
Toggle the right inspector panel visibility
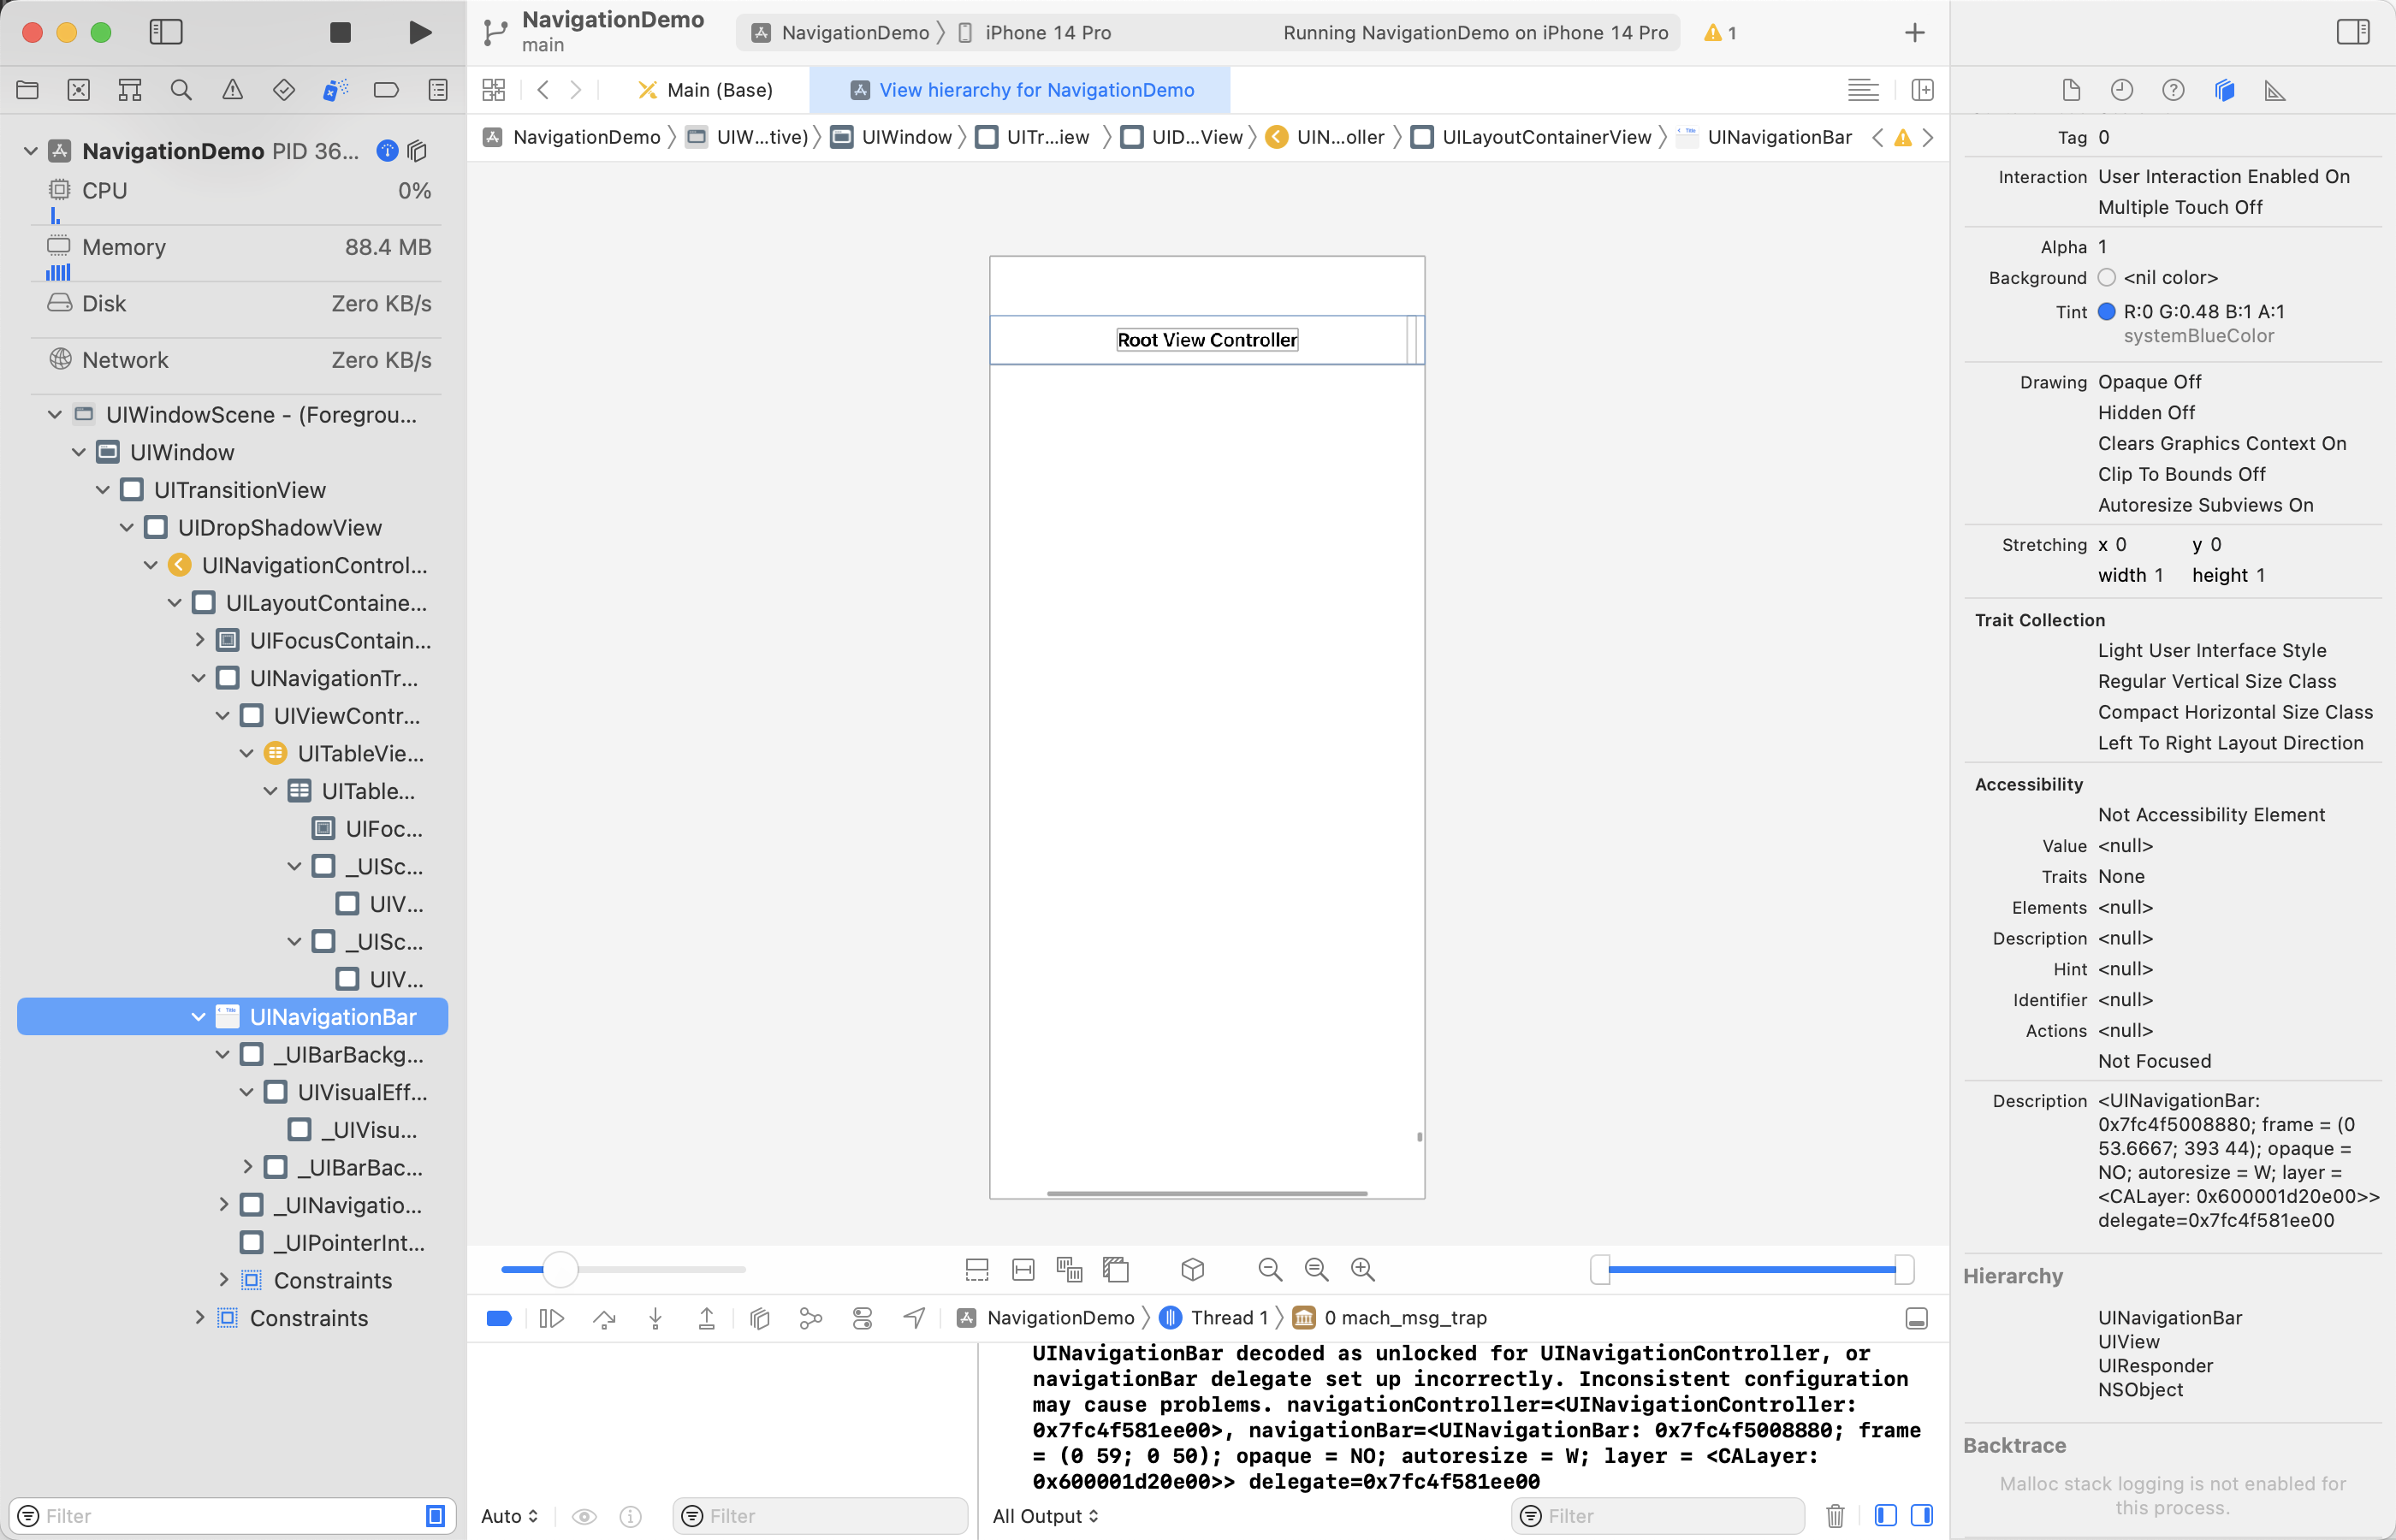point(2353,33)
